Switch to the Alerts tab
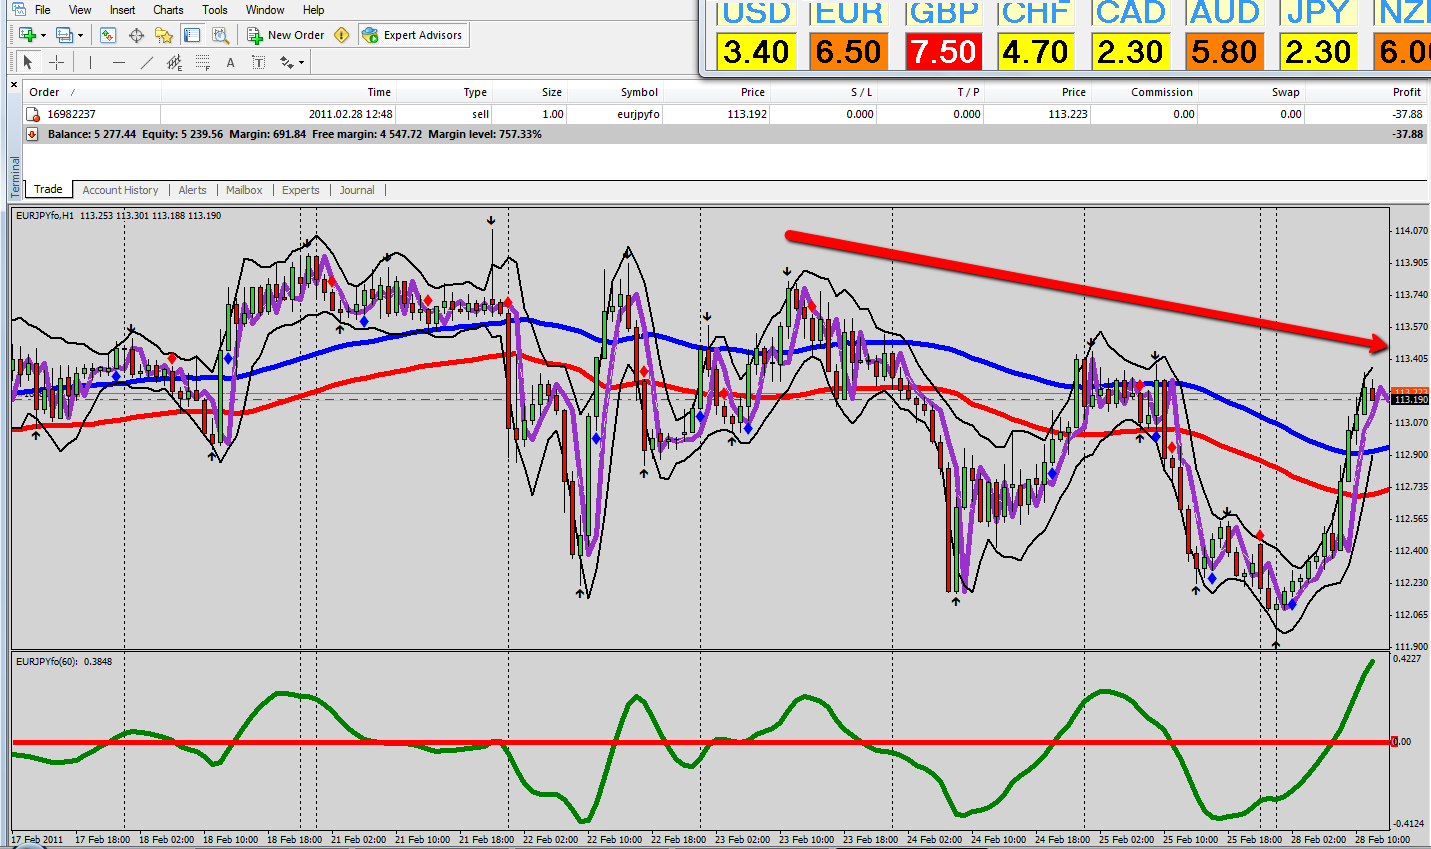This screenshot has height=849, width=1431. (x=192, y=190)
